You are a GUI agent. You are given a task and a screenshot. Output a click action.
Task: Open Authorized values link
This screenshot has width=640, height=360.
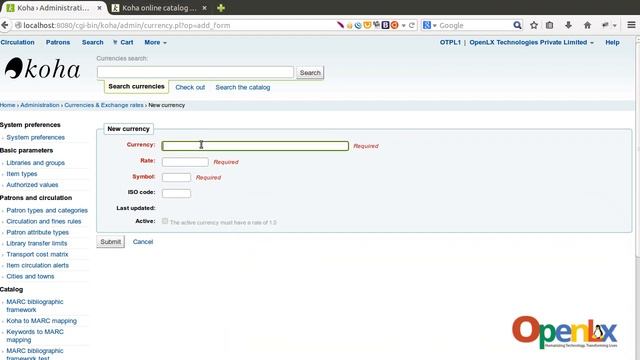coord(32,185)
